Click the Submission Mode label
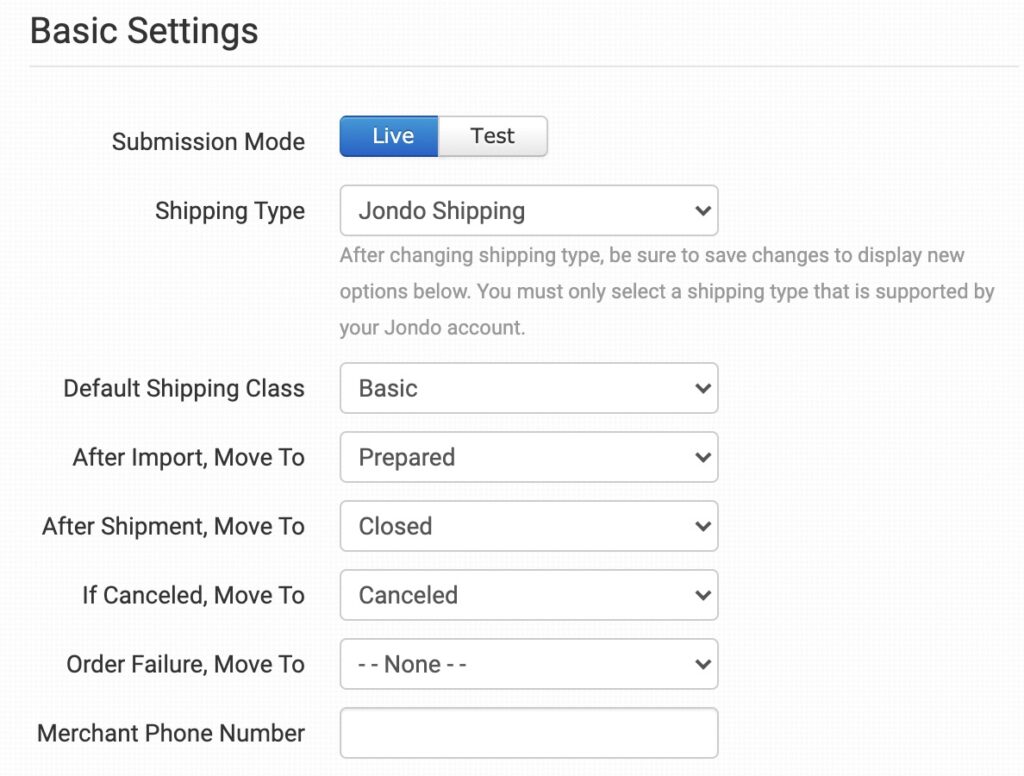1024x776 pixels. pos(208,142)
